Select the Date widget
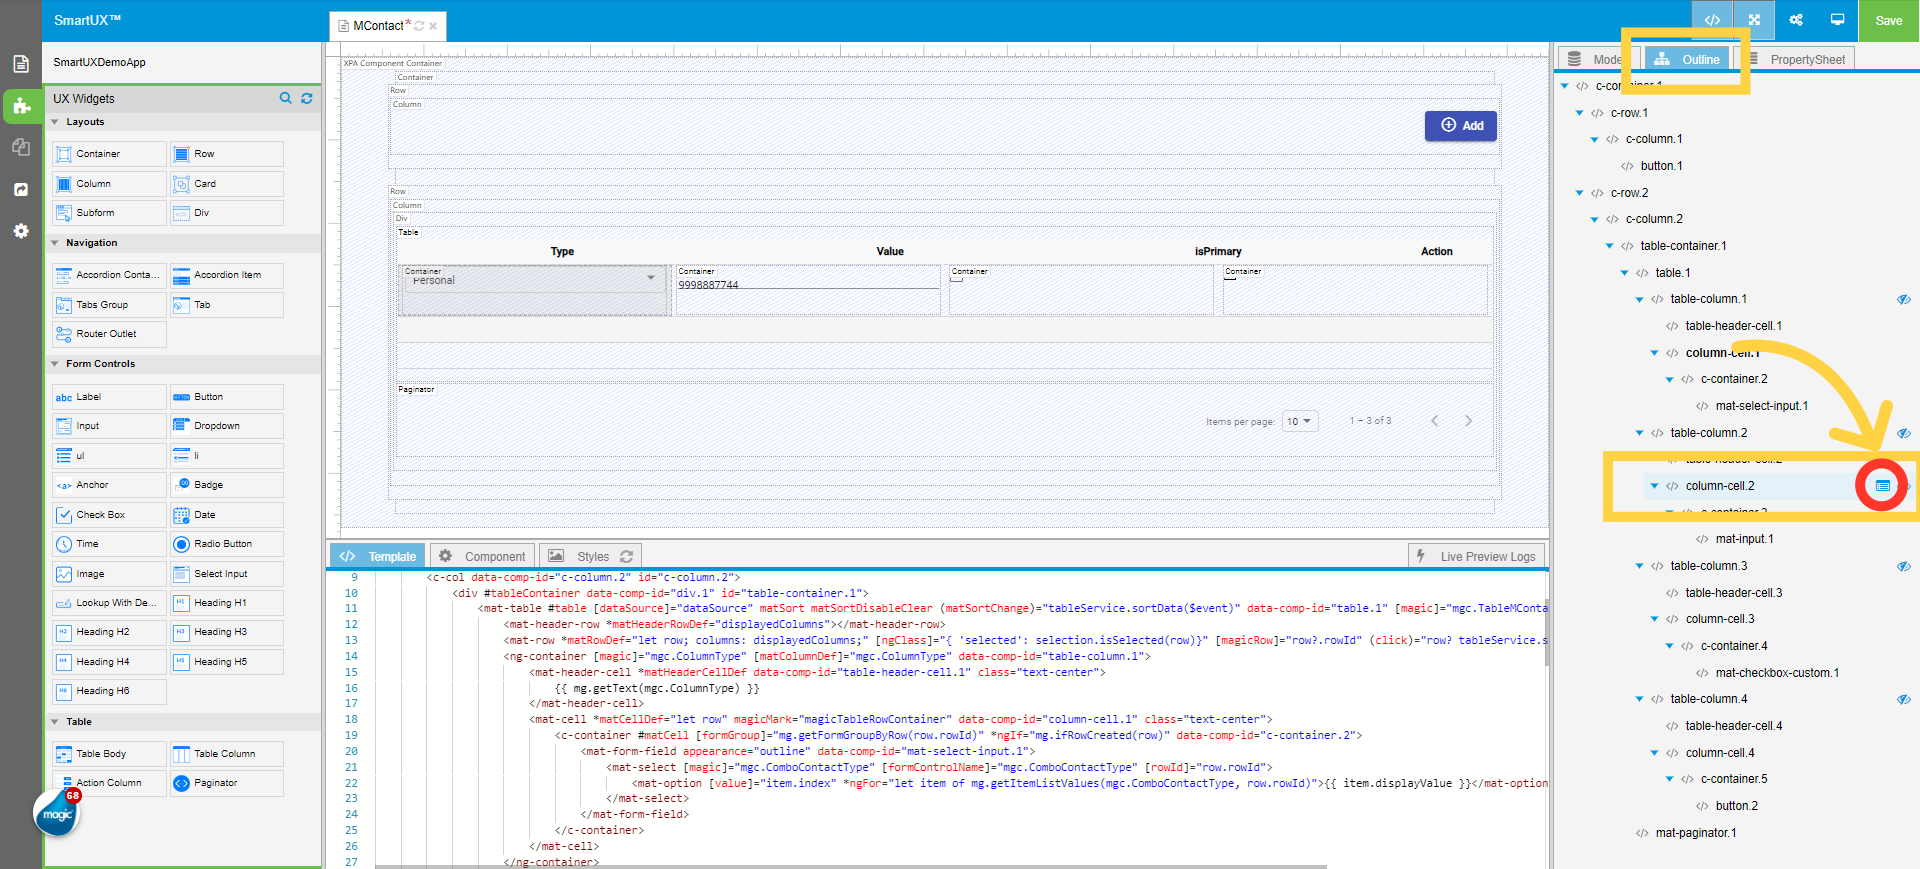The width and height of the screenshot is (1920, 869). pos(227,515)
